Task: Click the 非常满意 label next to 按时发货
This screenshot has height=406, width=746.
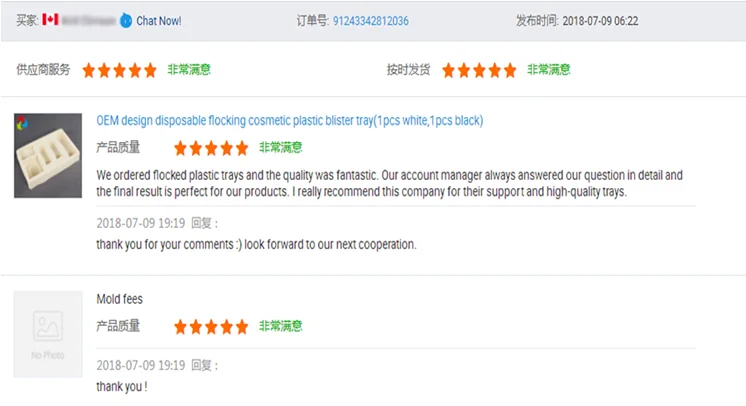Action: [548, 70]
